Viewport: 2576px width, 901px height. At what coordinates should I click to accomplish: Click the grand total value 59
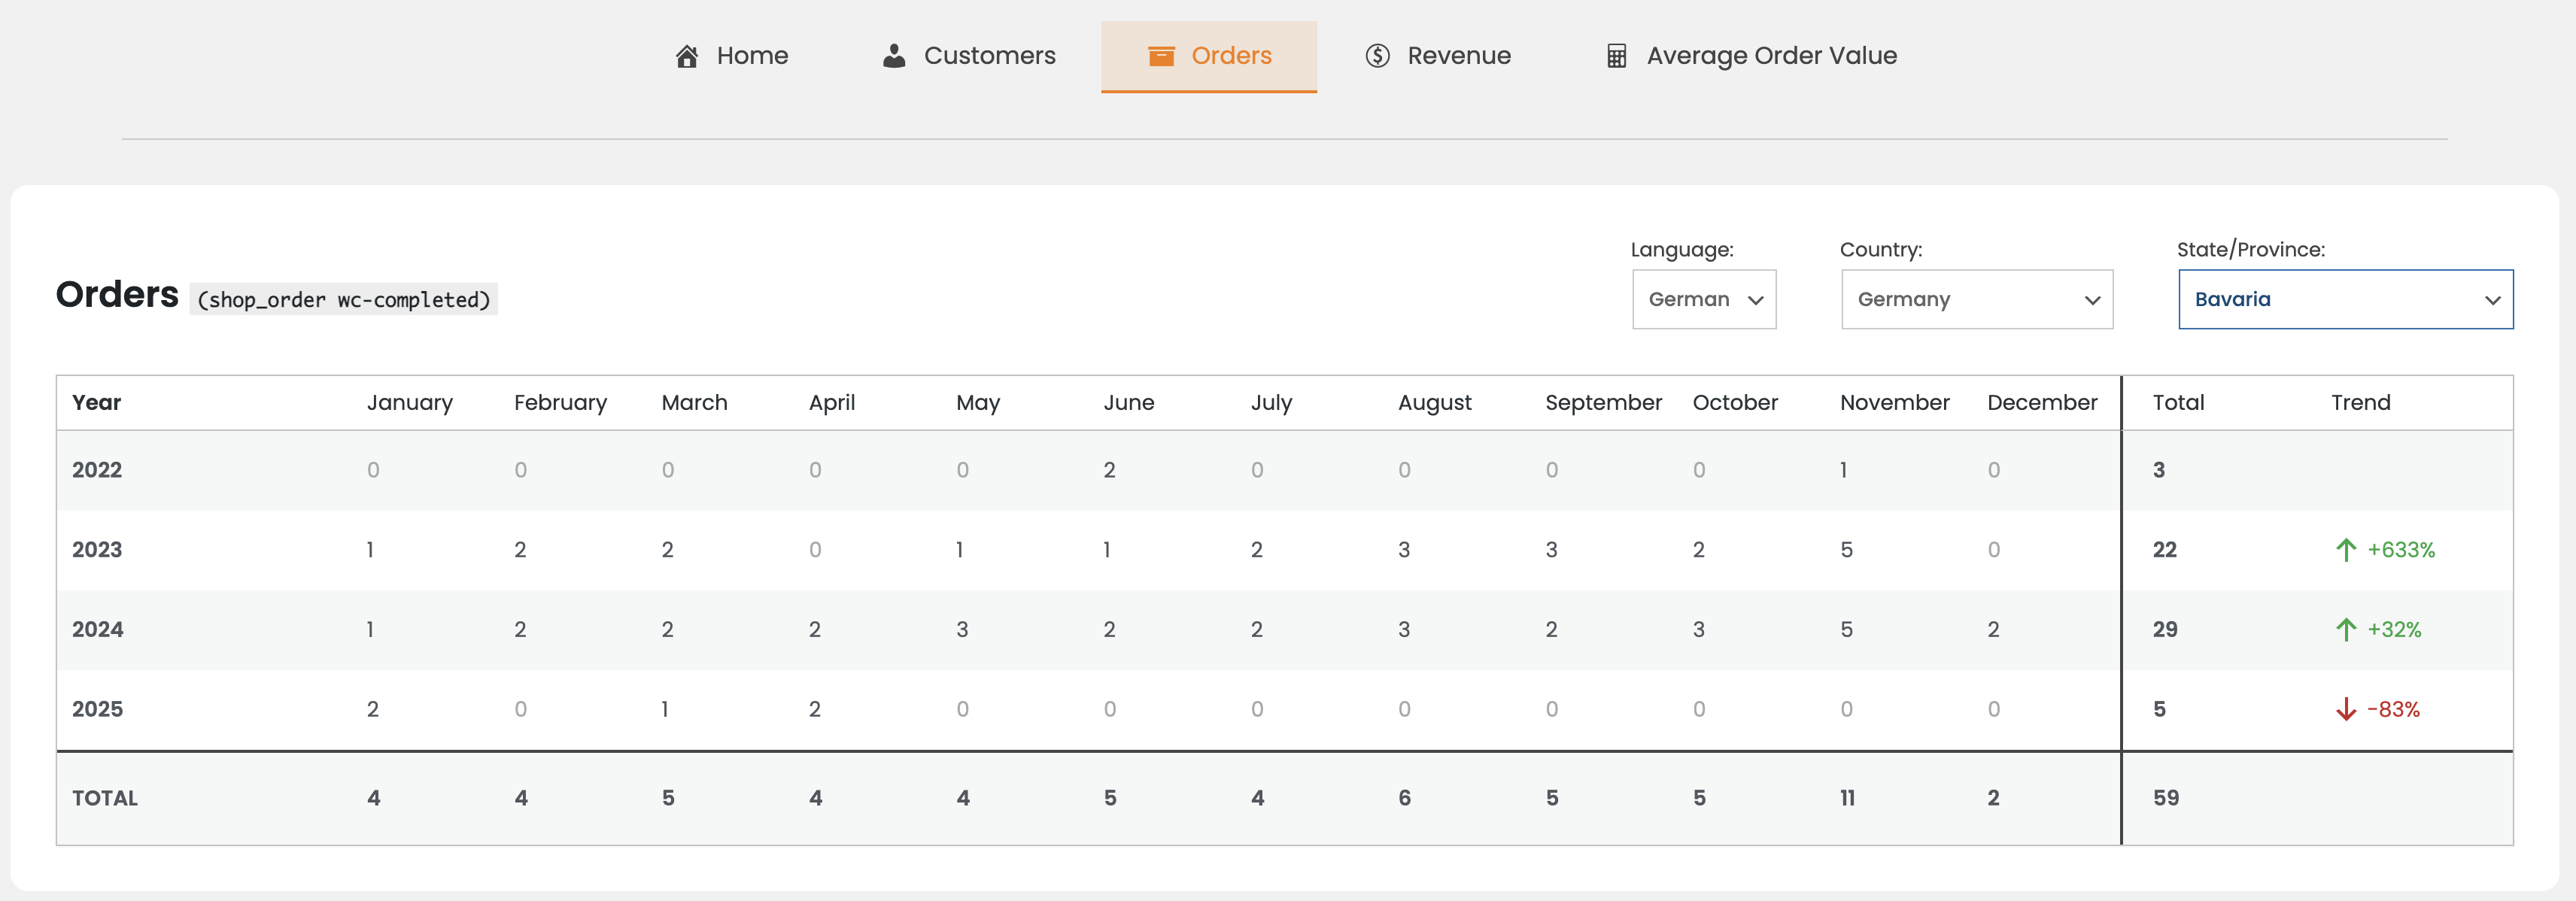[x=2165, y=798]
